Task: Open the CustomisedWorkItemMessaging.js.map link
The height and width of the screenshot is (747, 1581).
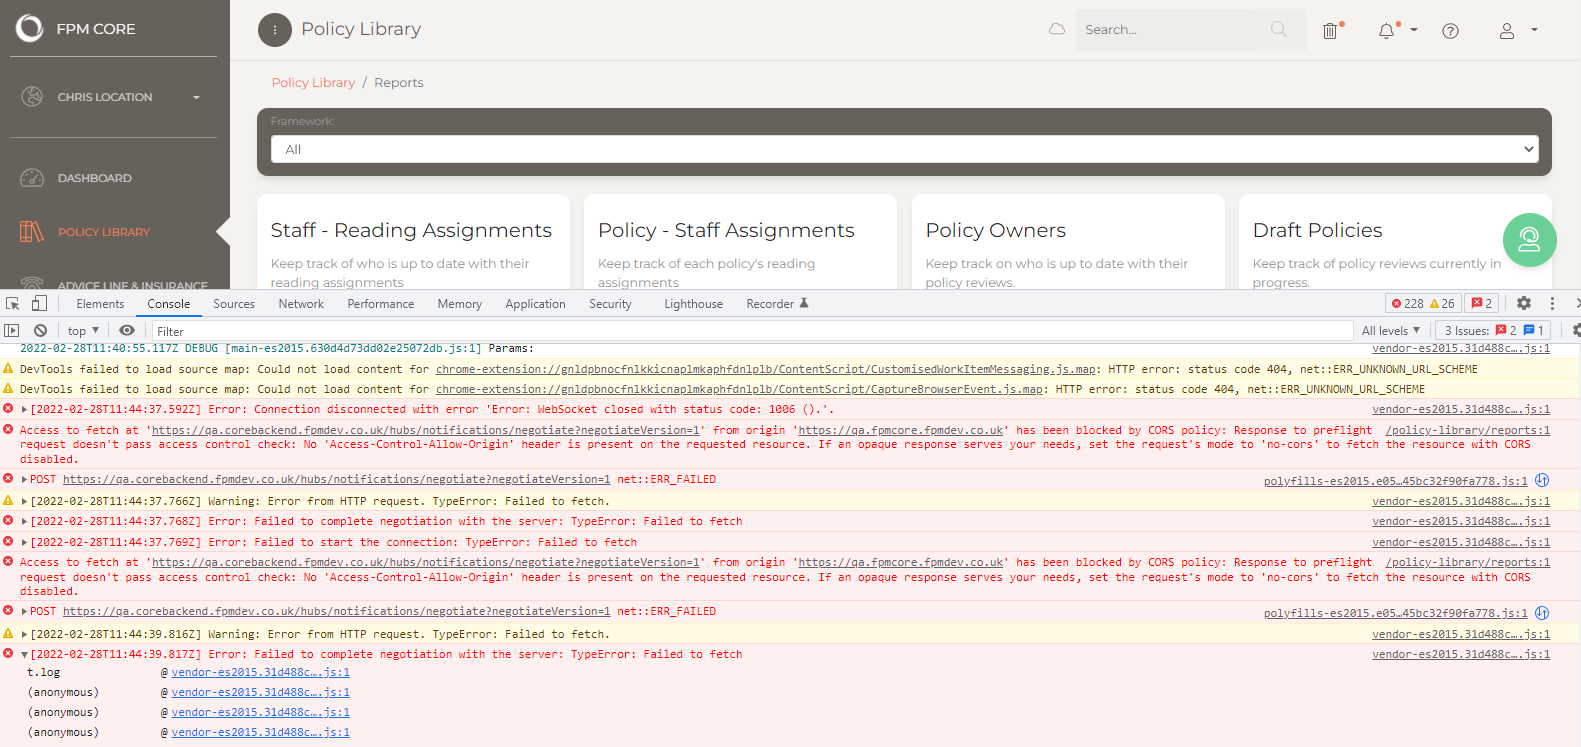Action: [766, 369]
